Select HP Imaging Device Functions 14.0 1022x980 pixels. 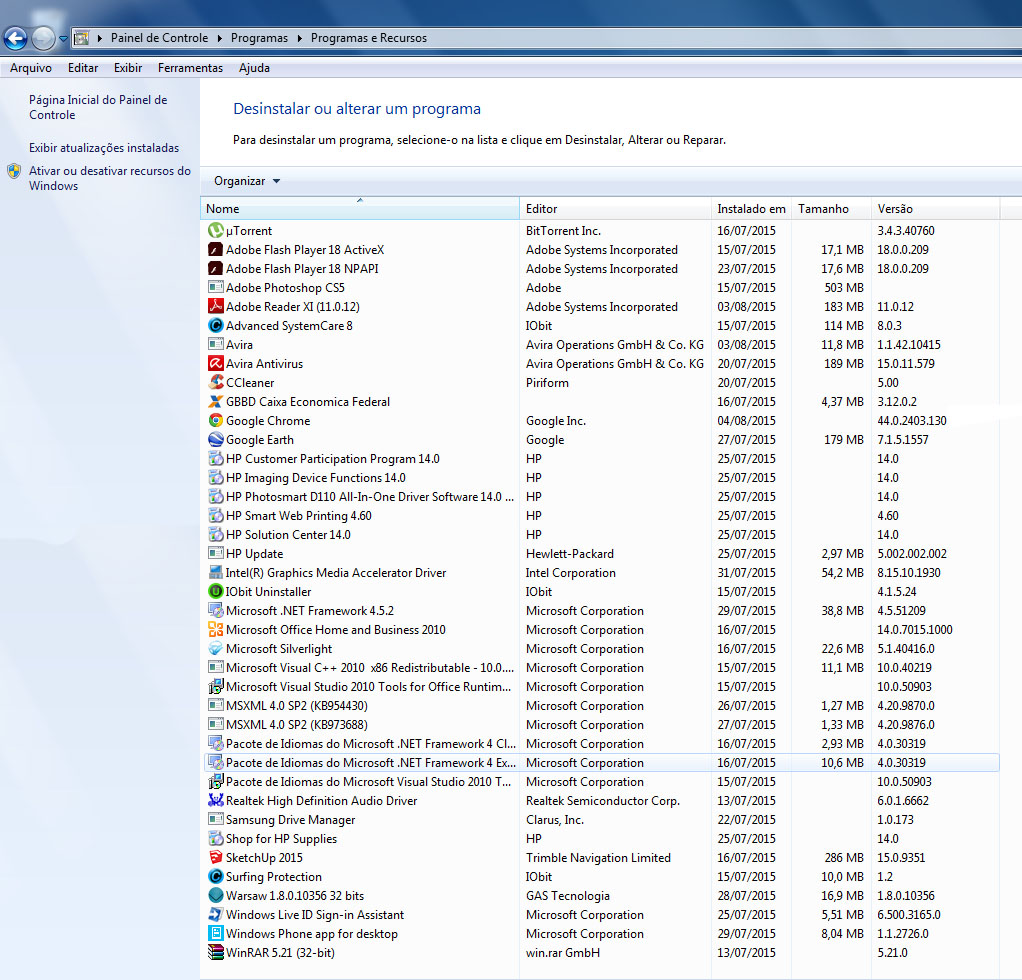tap(602, 478)
